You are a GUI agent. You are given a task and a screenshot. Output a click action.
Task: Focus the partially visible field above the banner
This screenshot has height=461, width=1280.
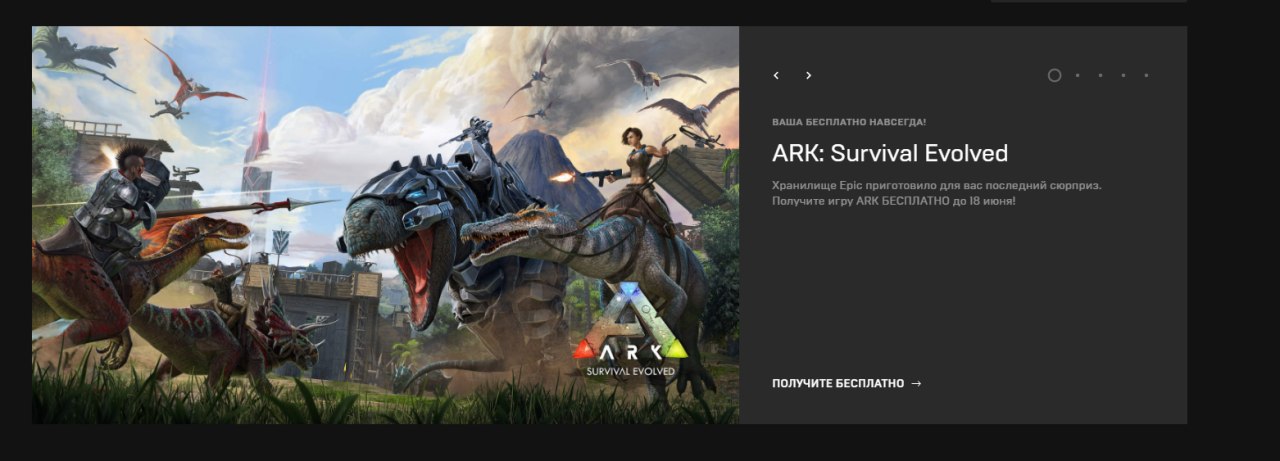(x=1088, y=1)
